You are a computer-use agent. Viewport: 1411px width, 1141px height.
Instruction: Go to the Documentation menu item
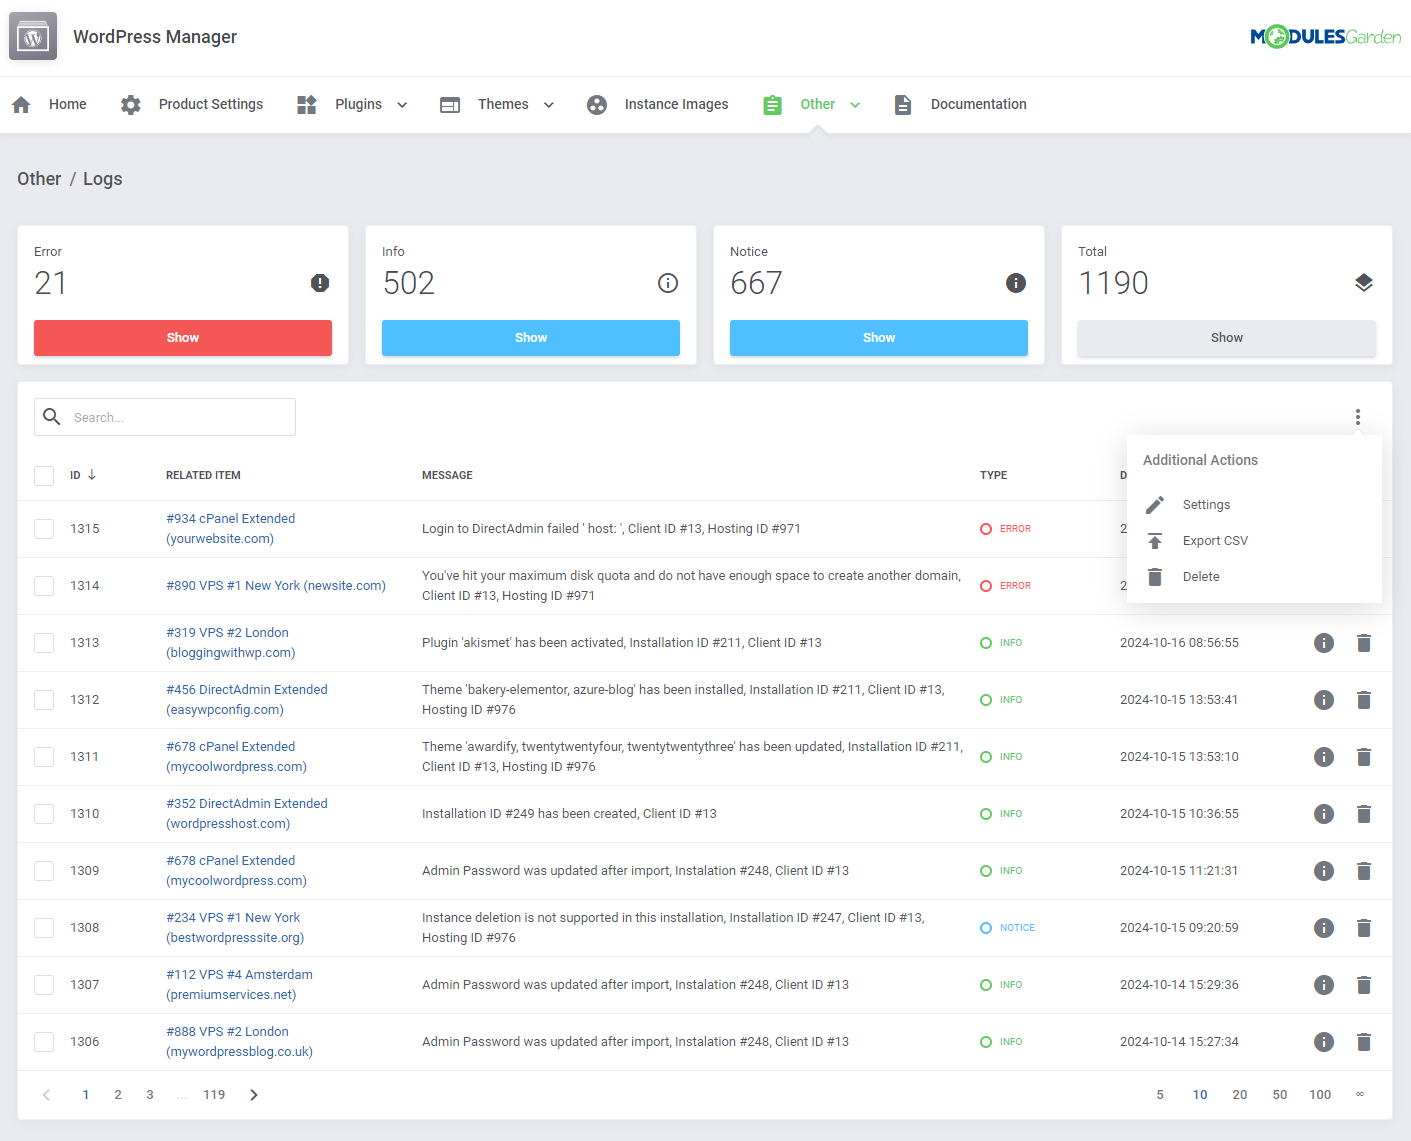pyautogui.click(x=978, y=104)
